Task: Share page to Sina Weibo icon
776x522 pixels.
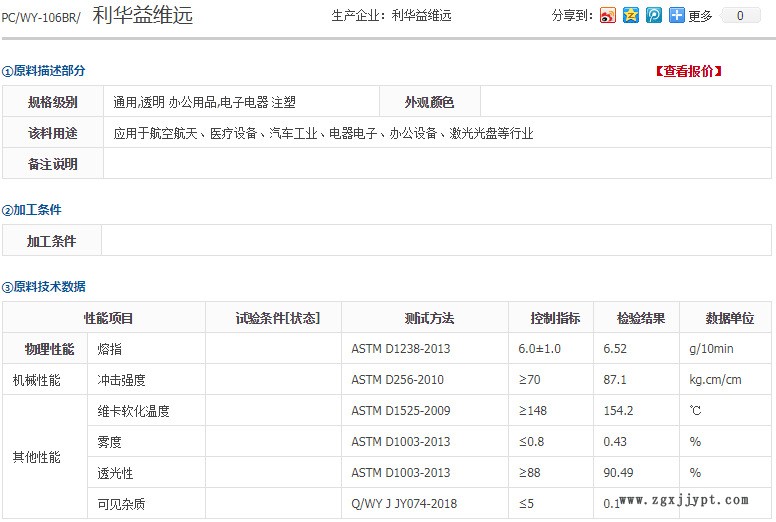Action: pos(608,15)
